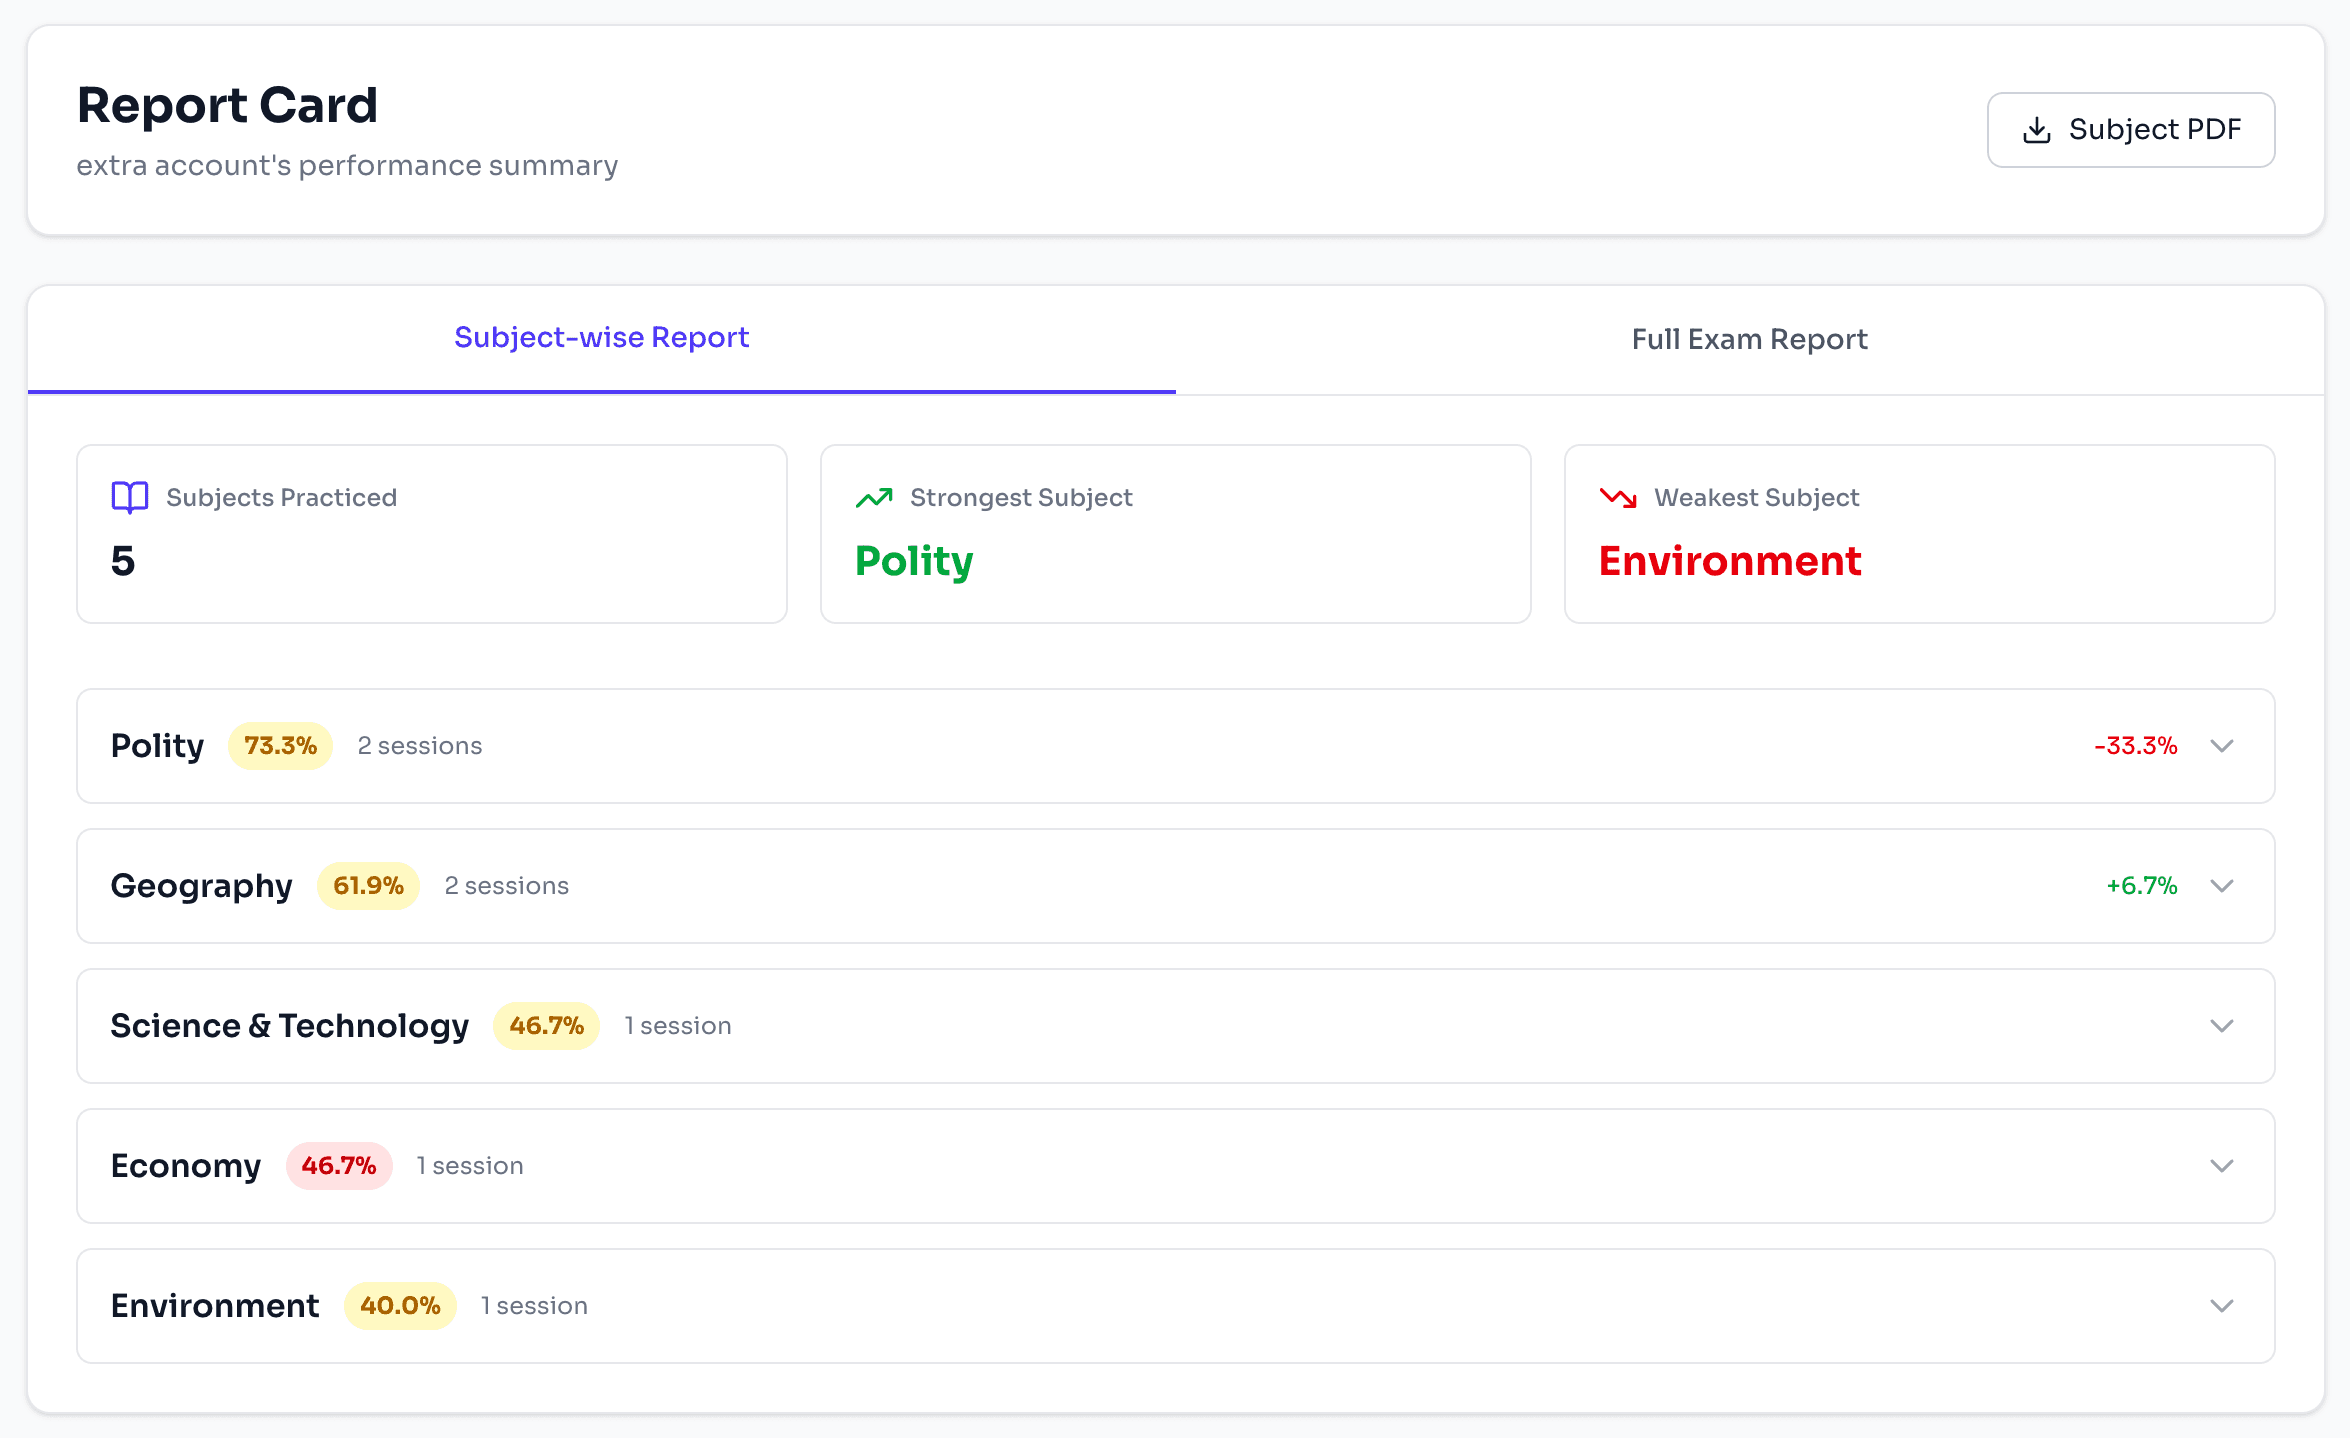Select the Polity strongest subject label
The width and height of the screenshot is (2350, 1438).
click(913, 561)
